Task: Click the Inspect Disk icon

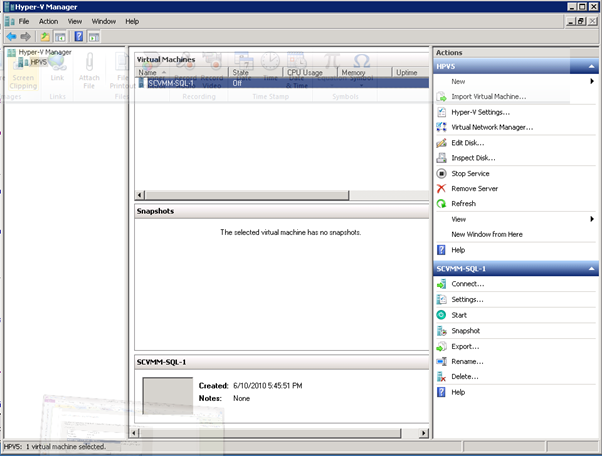Action: click(x=442, y=158)
